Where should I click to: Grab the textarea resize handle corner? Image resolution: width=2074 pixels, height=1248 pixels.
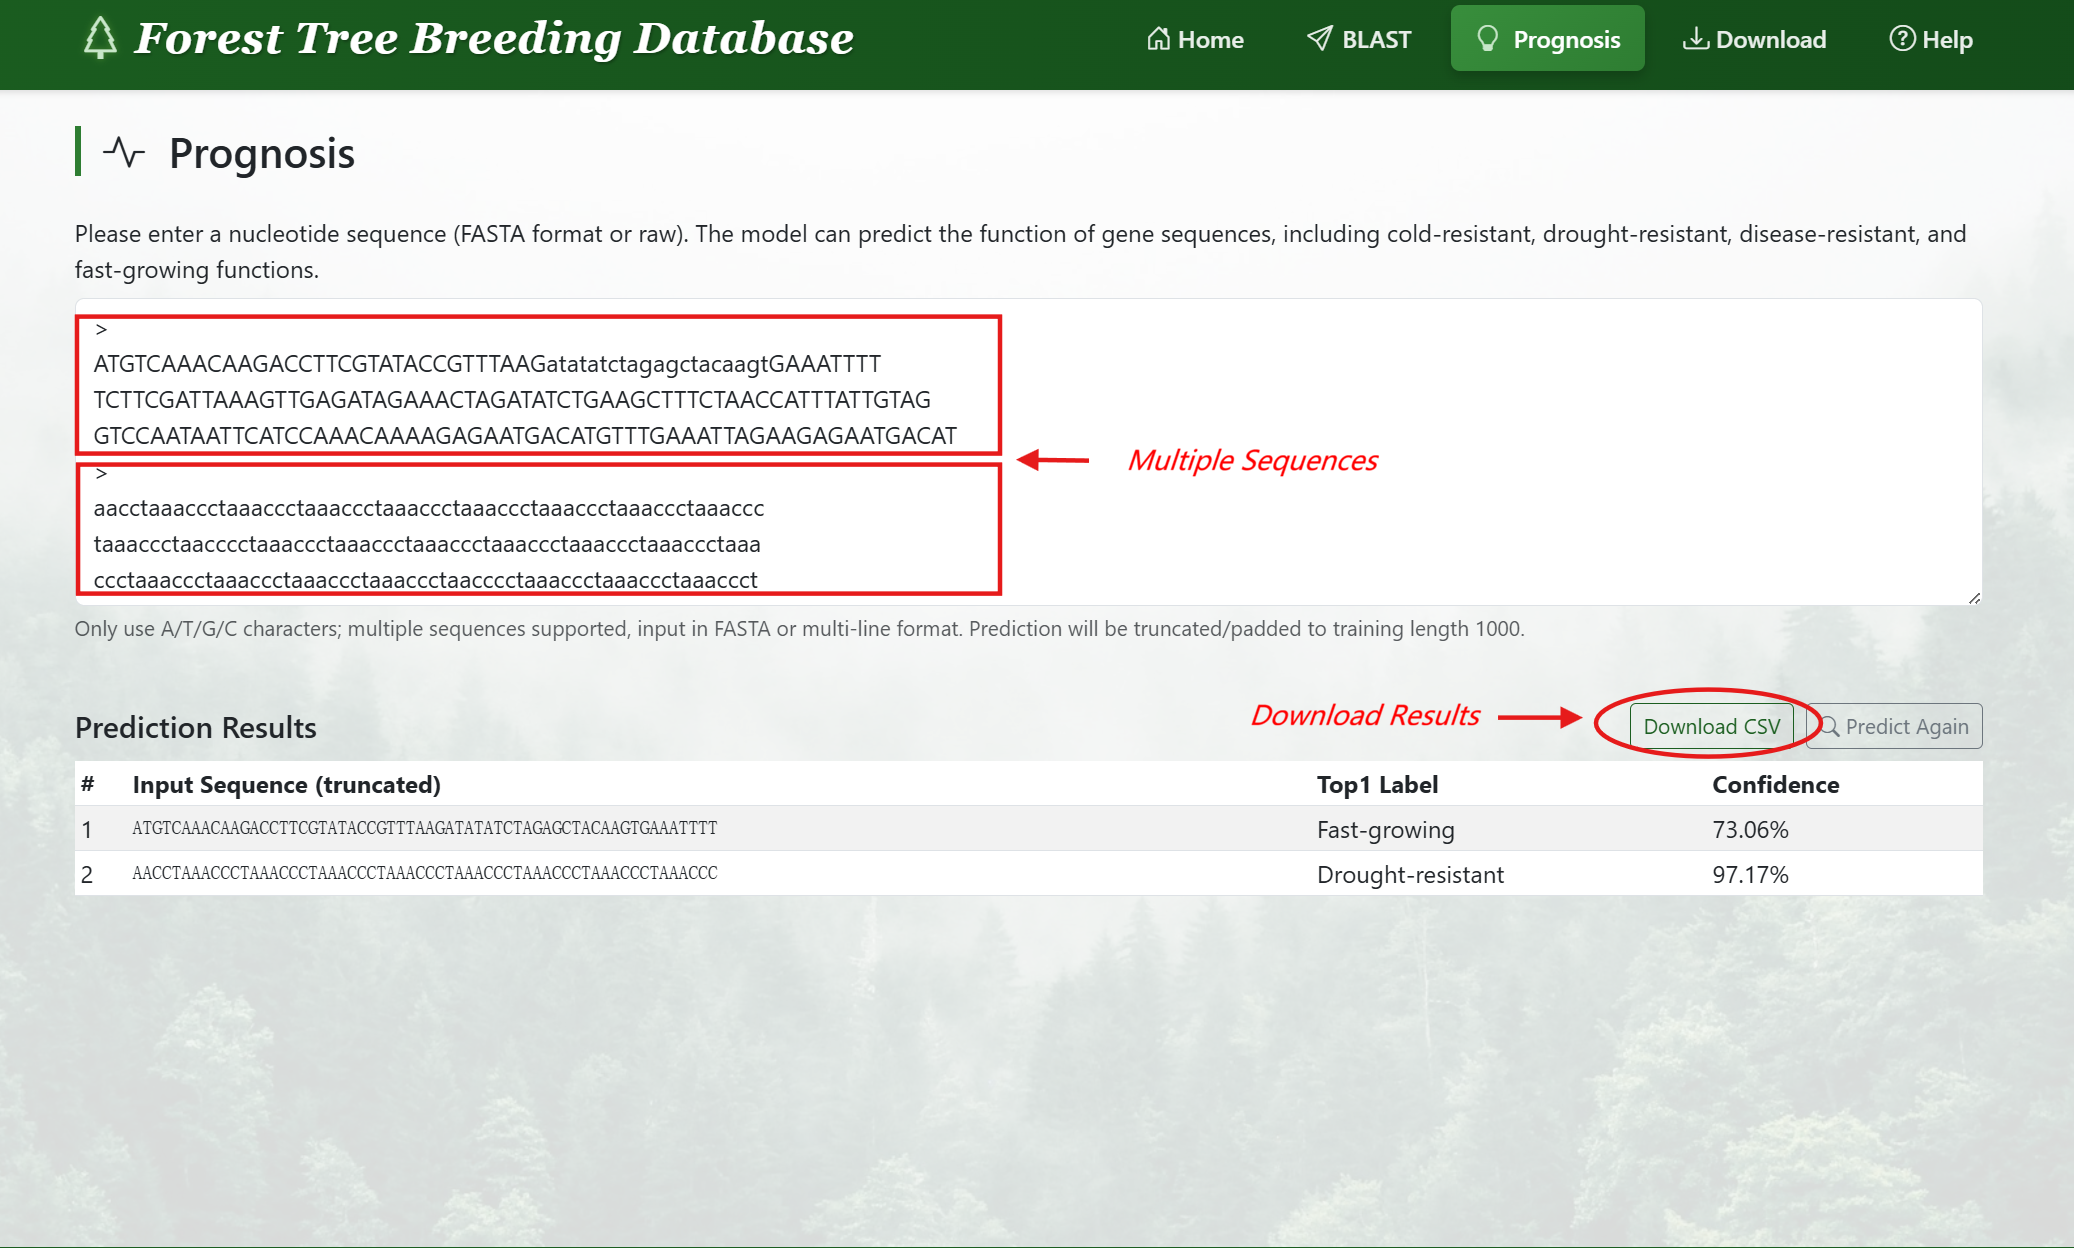point(1974,598)
